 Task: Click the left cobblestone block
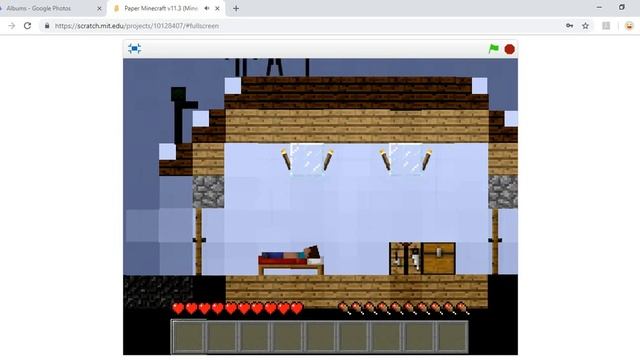[208, 192]
